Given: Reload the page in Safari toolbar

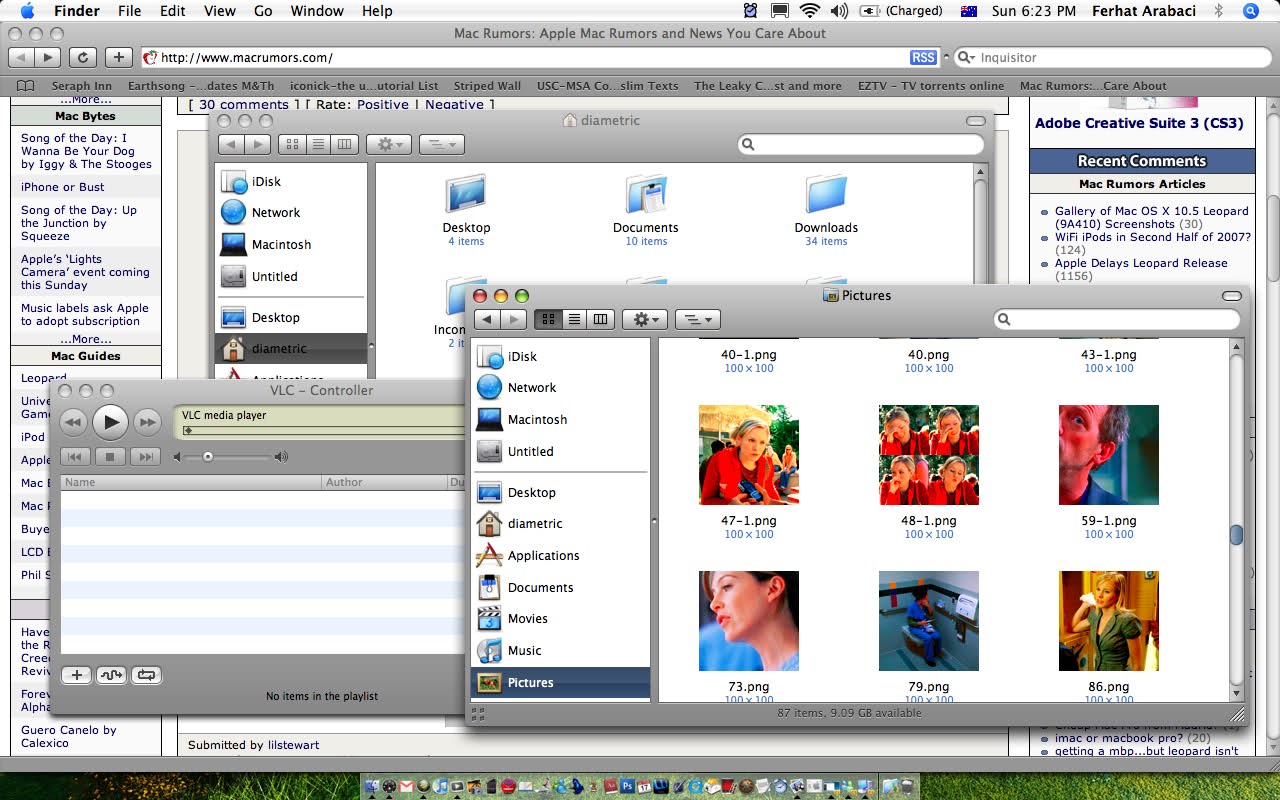Looking at the screenshot, I should coord(83,57).
